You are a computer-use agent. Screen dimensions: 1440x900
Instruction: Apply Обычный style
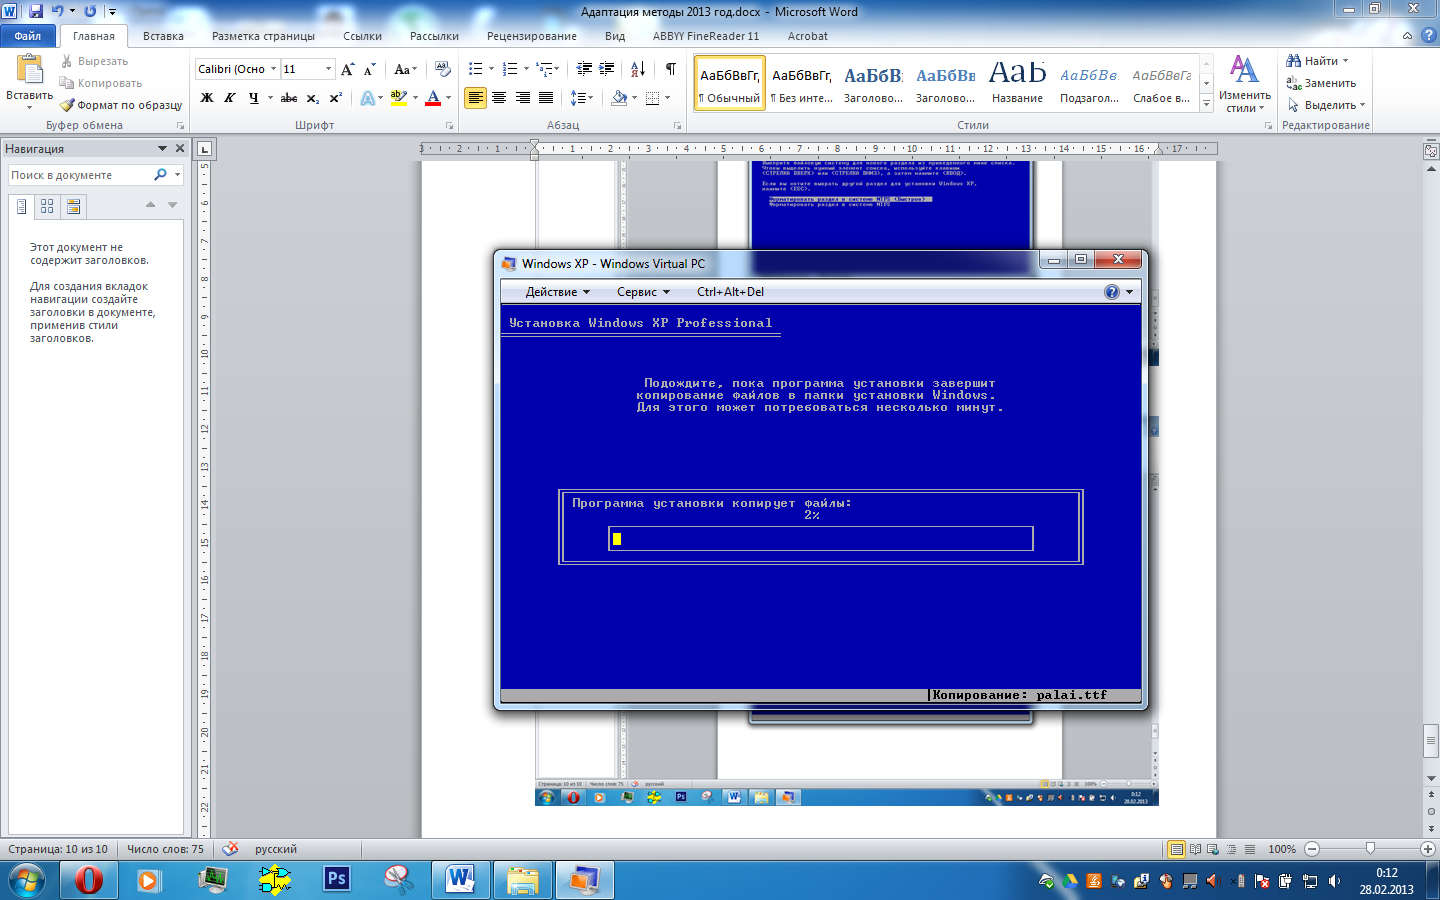[x=730, y=82]
